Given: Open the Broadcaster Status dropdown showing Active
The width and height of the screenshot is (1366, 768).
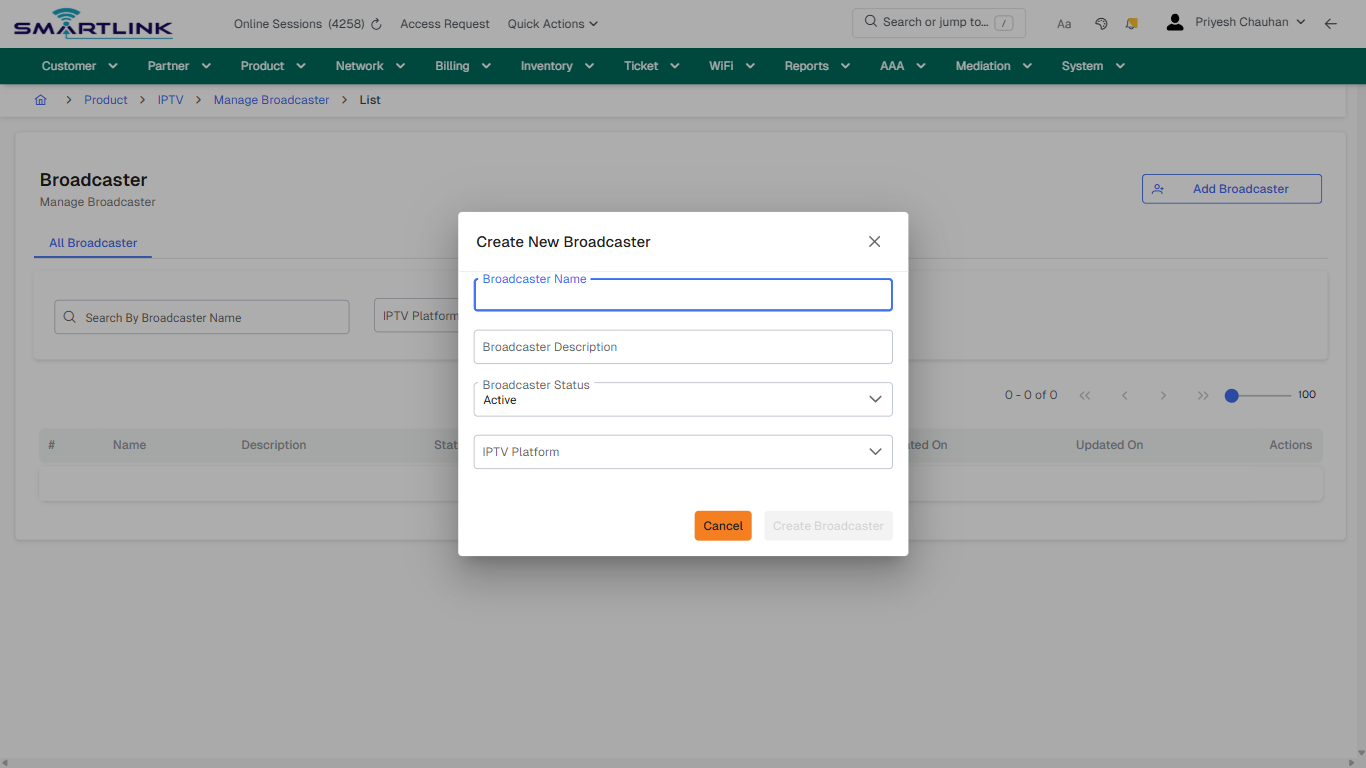Looking at the screenshot, I should coord(683,399).
